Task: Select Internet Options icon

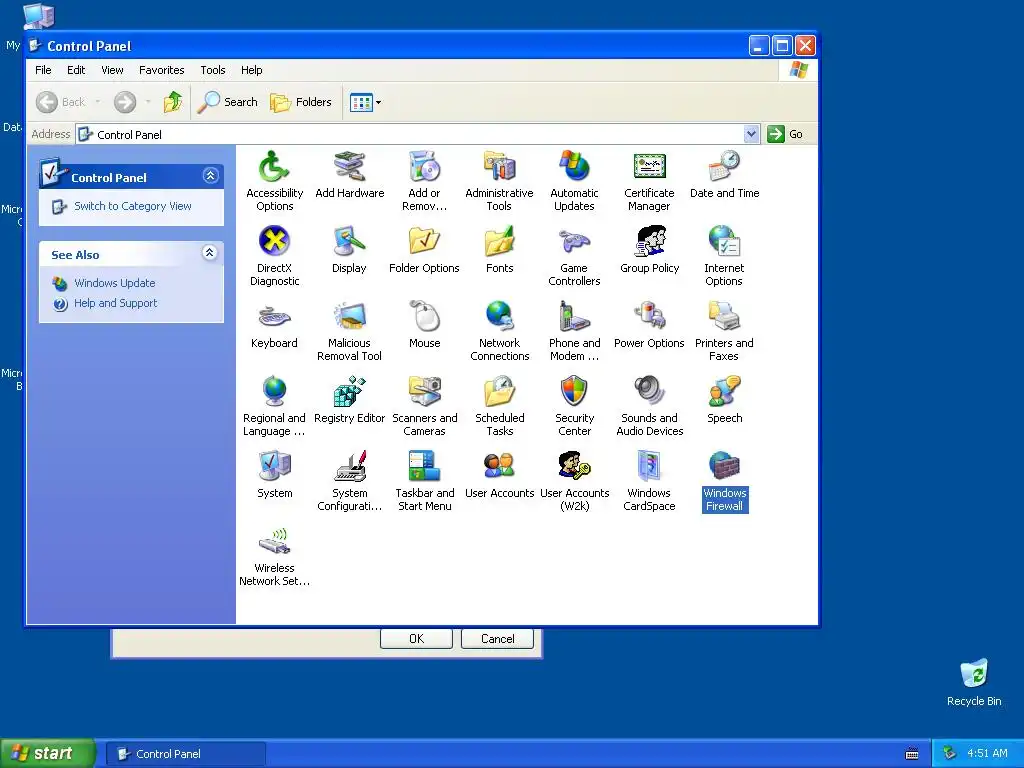Action: pos(724,242)
